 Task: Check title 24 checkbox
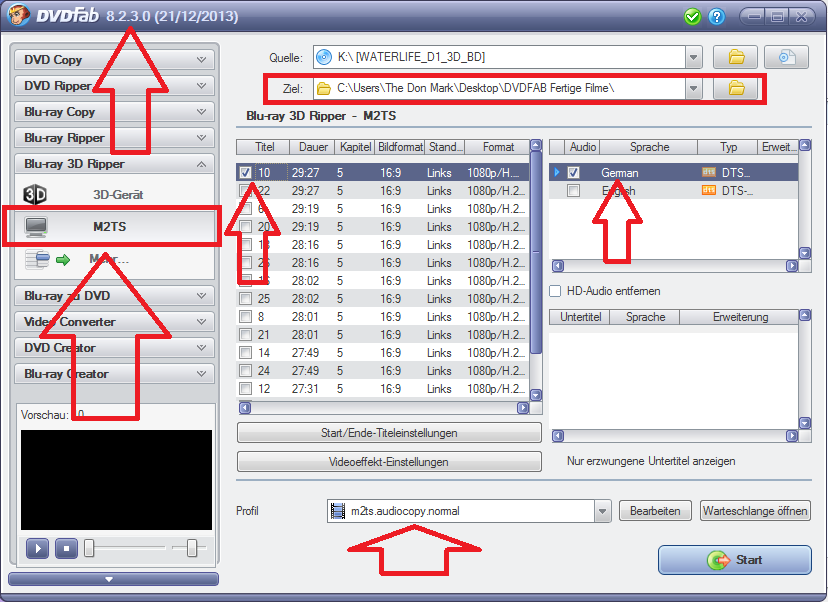pyautogui.click(x=245, y=370)
